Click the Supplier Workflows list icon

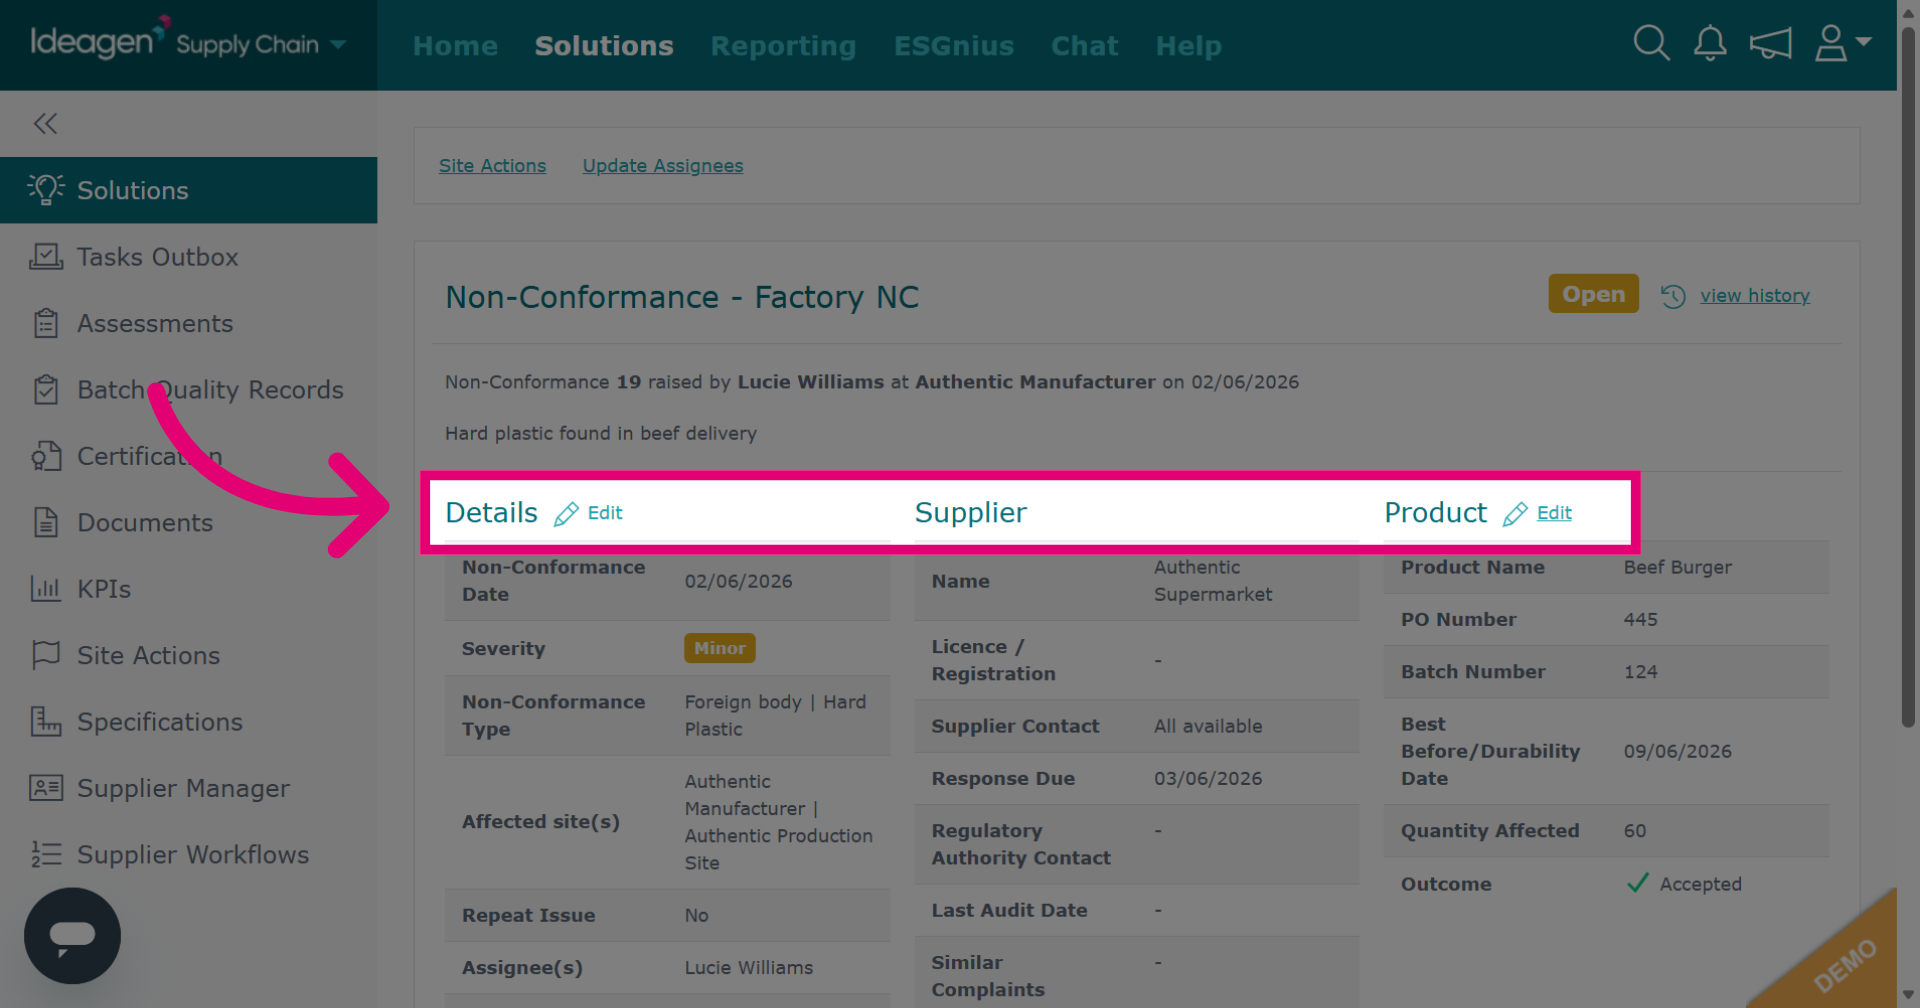pyautogui.click(x=46, y=854)
